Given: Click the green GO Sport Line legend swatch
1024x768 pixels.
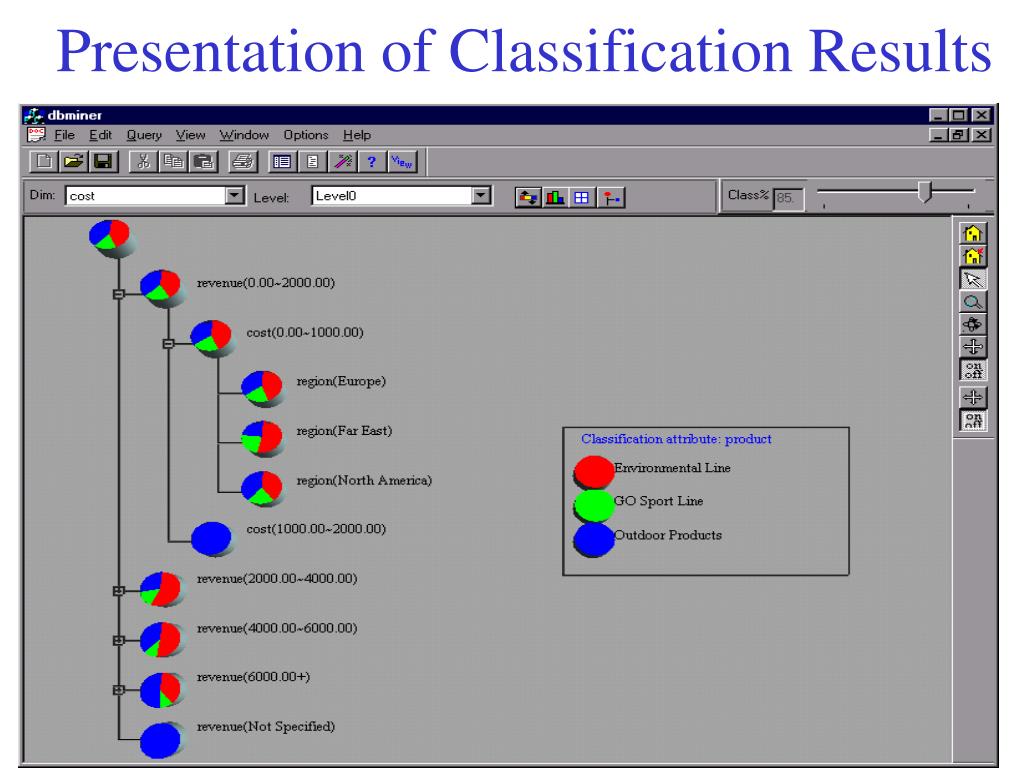Looking at the screenshot, I should (x=594, y=505).
